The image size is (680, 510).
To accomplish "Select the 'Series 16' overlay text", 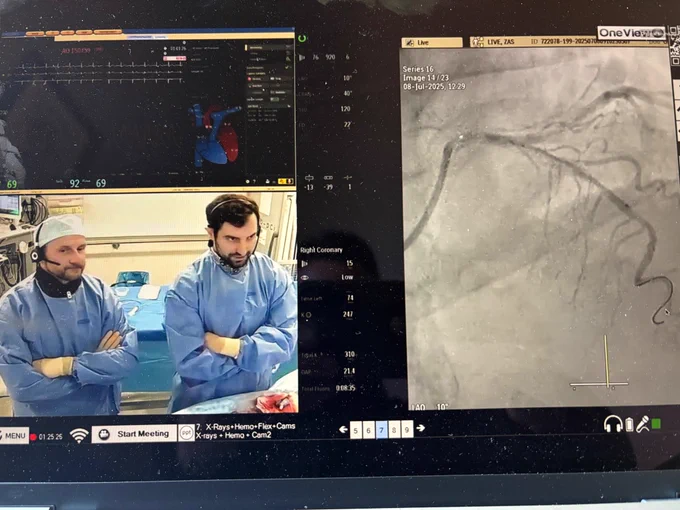I will [x=418, y=69].
